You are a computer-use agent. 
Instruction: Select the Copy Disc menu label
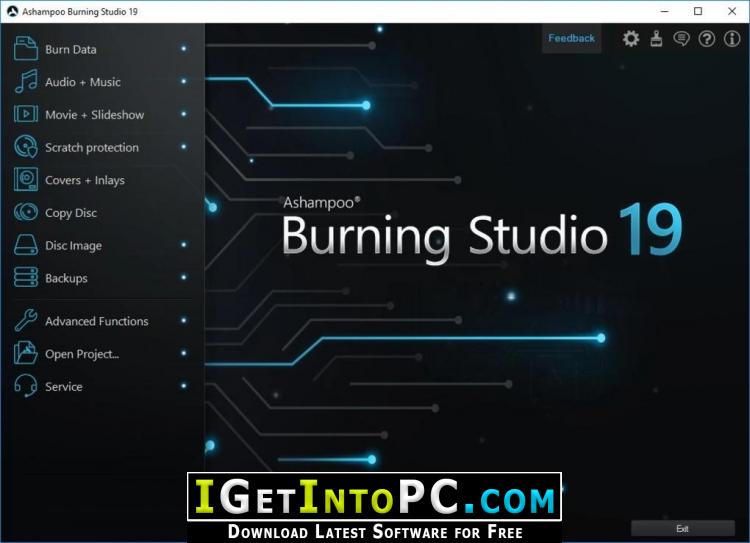71,213
